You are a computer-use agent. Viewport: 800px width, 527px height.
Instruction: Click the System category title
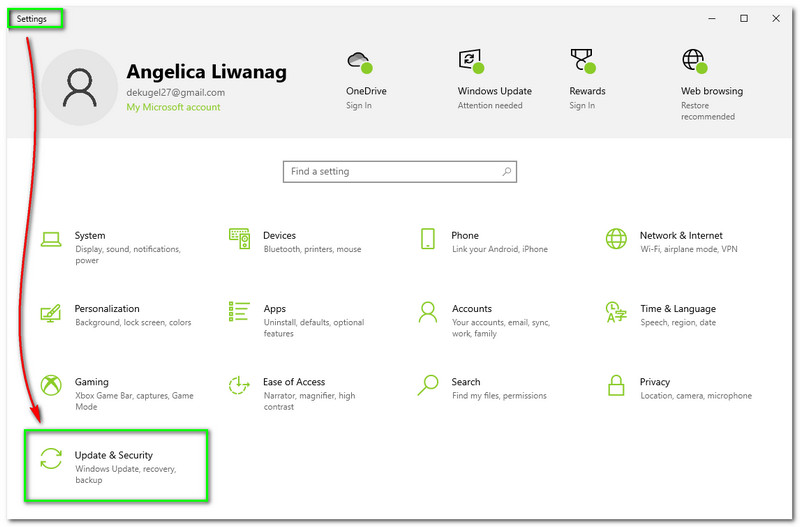tap(90, 235)
